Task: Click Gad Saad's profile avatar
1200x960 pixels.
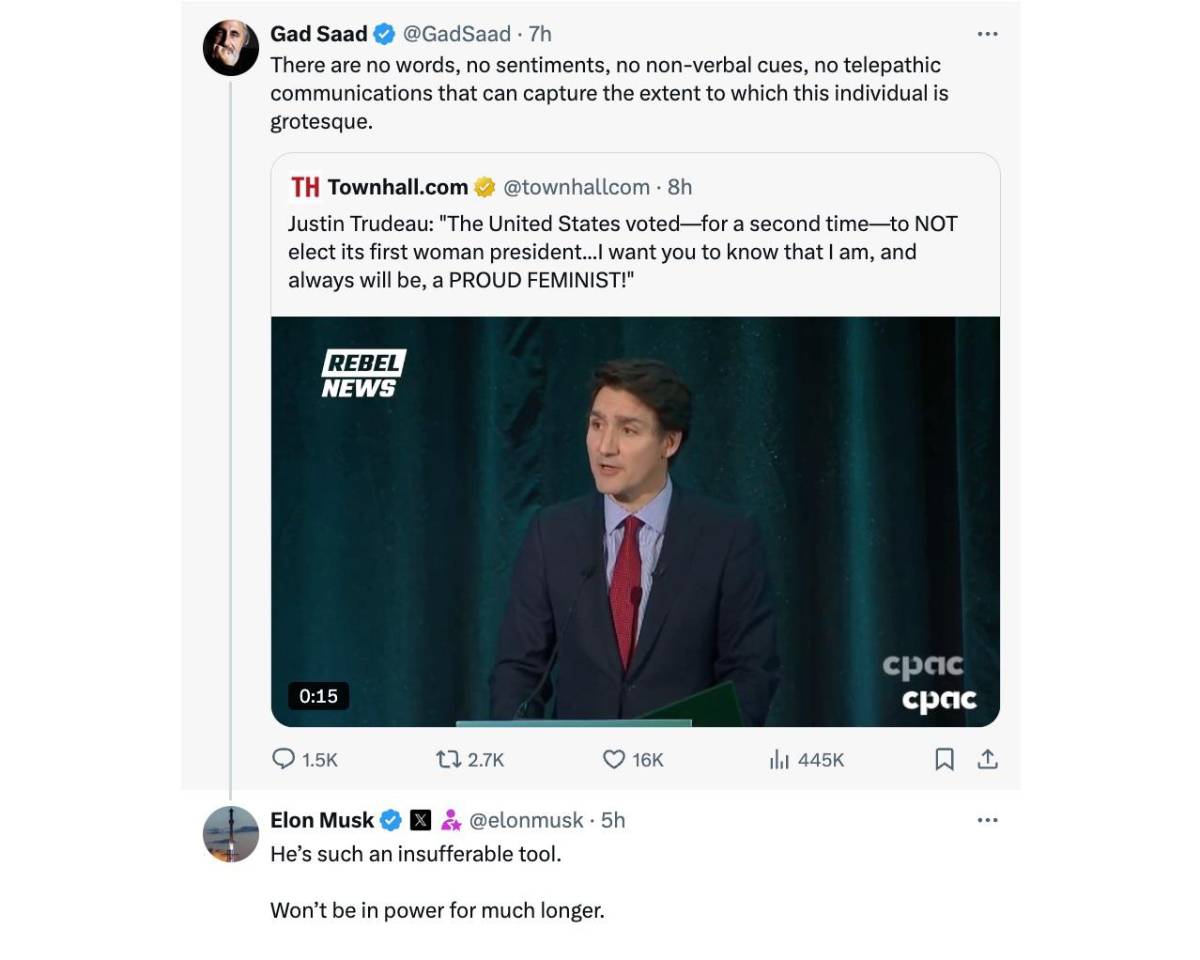Action: pyautogui.click(x=231, y=44)
